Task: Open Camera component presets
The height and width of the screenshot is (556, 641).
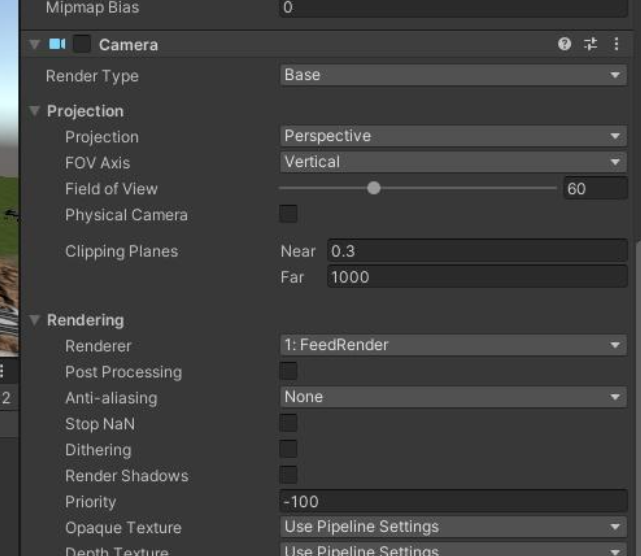Action: coord(590,44)
